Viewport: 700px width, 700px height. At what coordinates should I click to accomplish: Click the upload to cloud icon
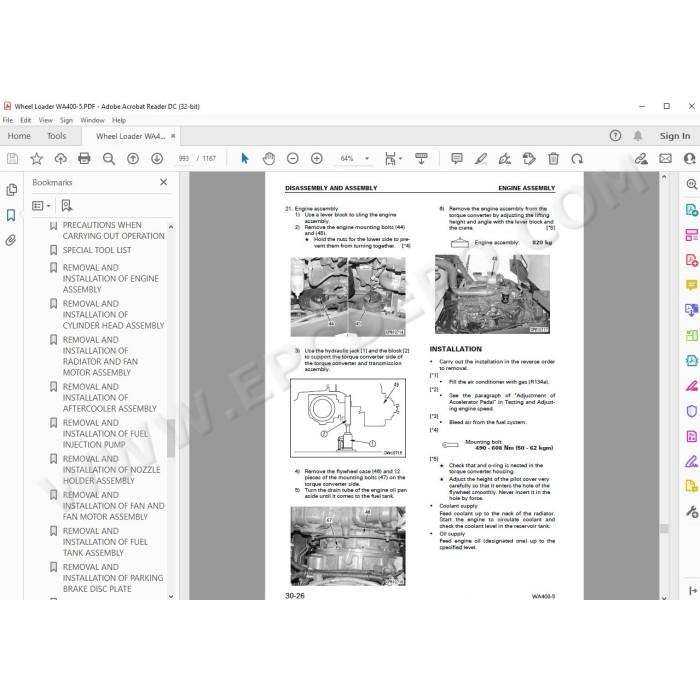[x=61, y=158]
